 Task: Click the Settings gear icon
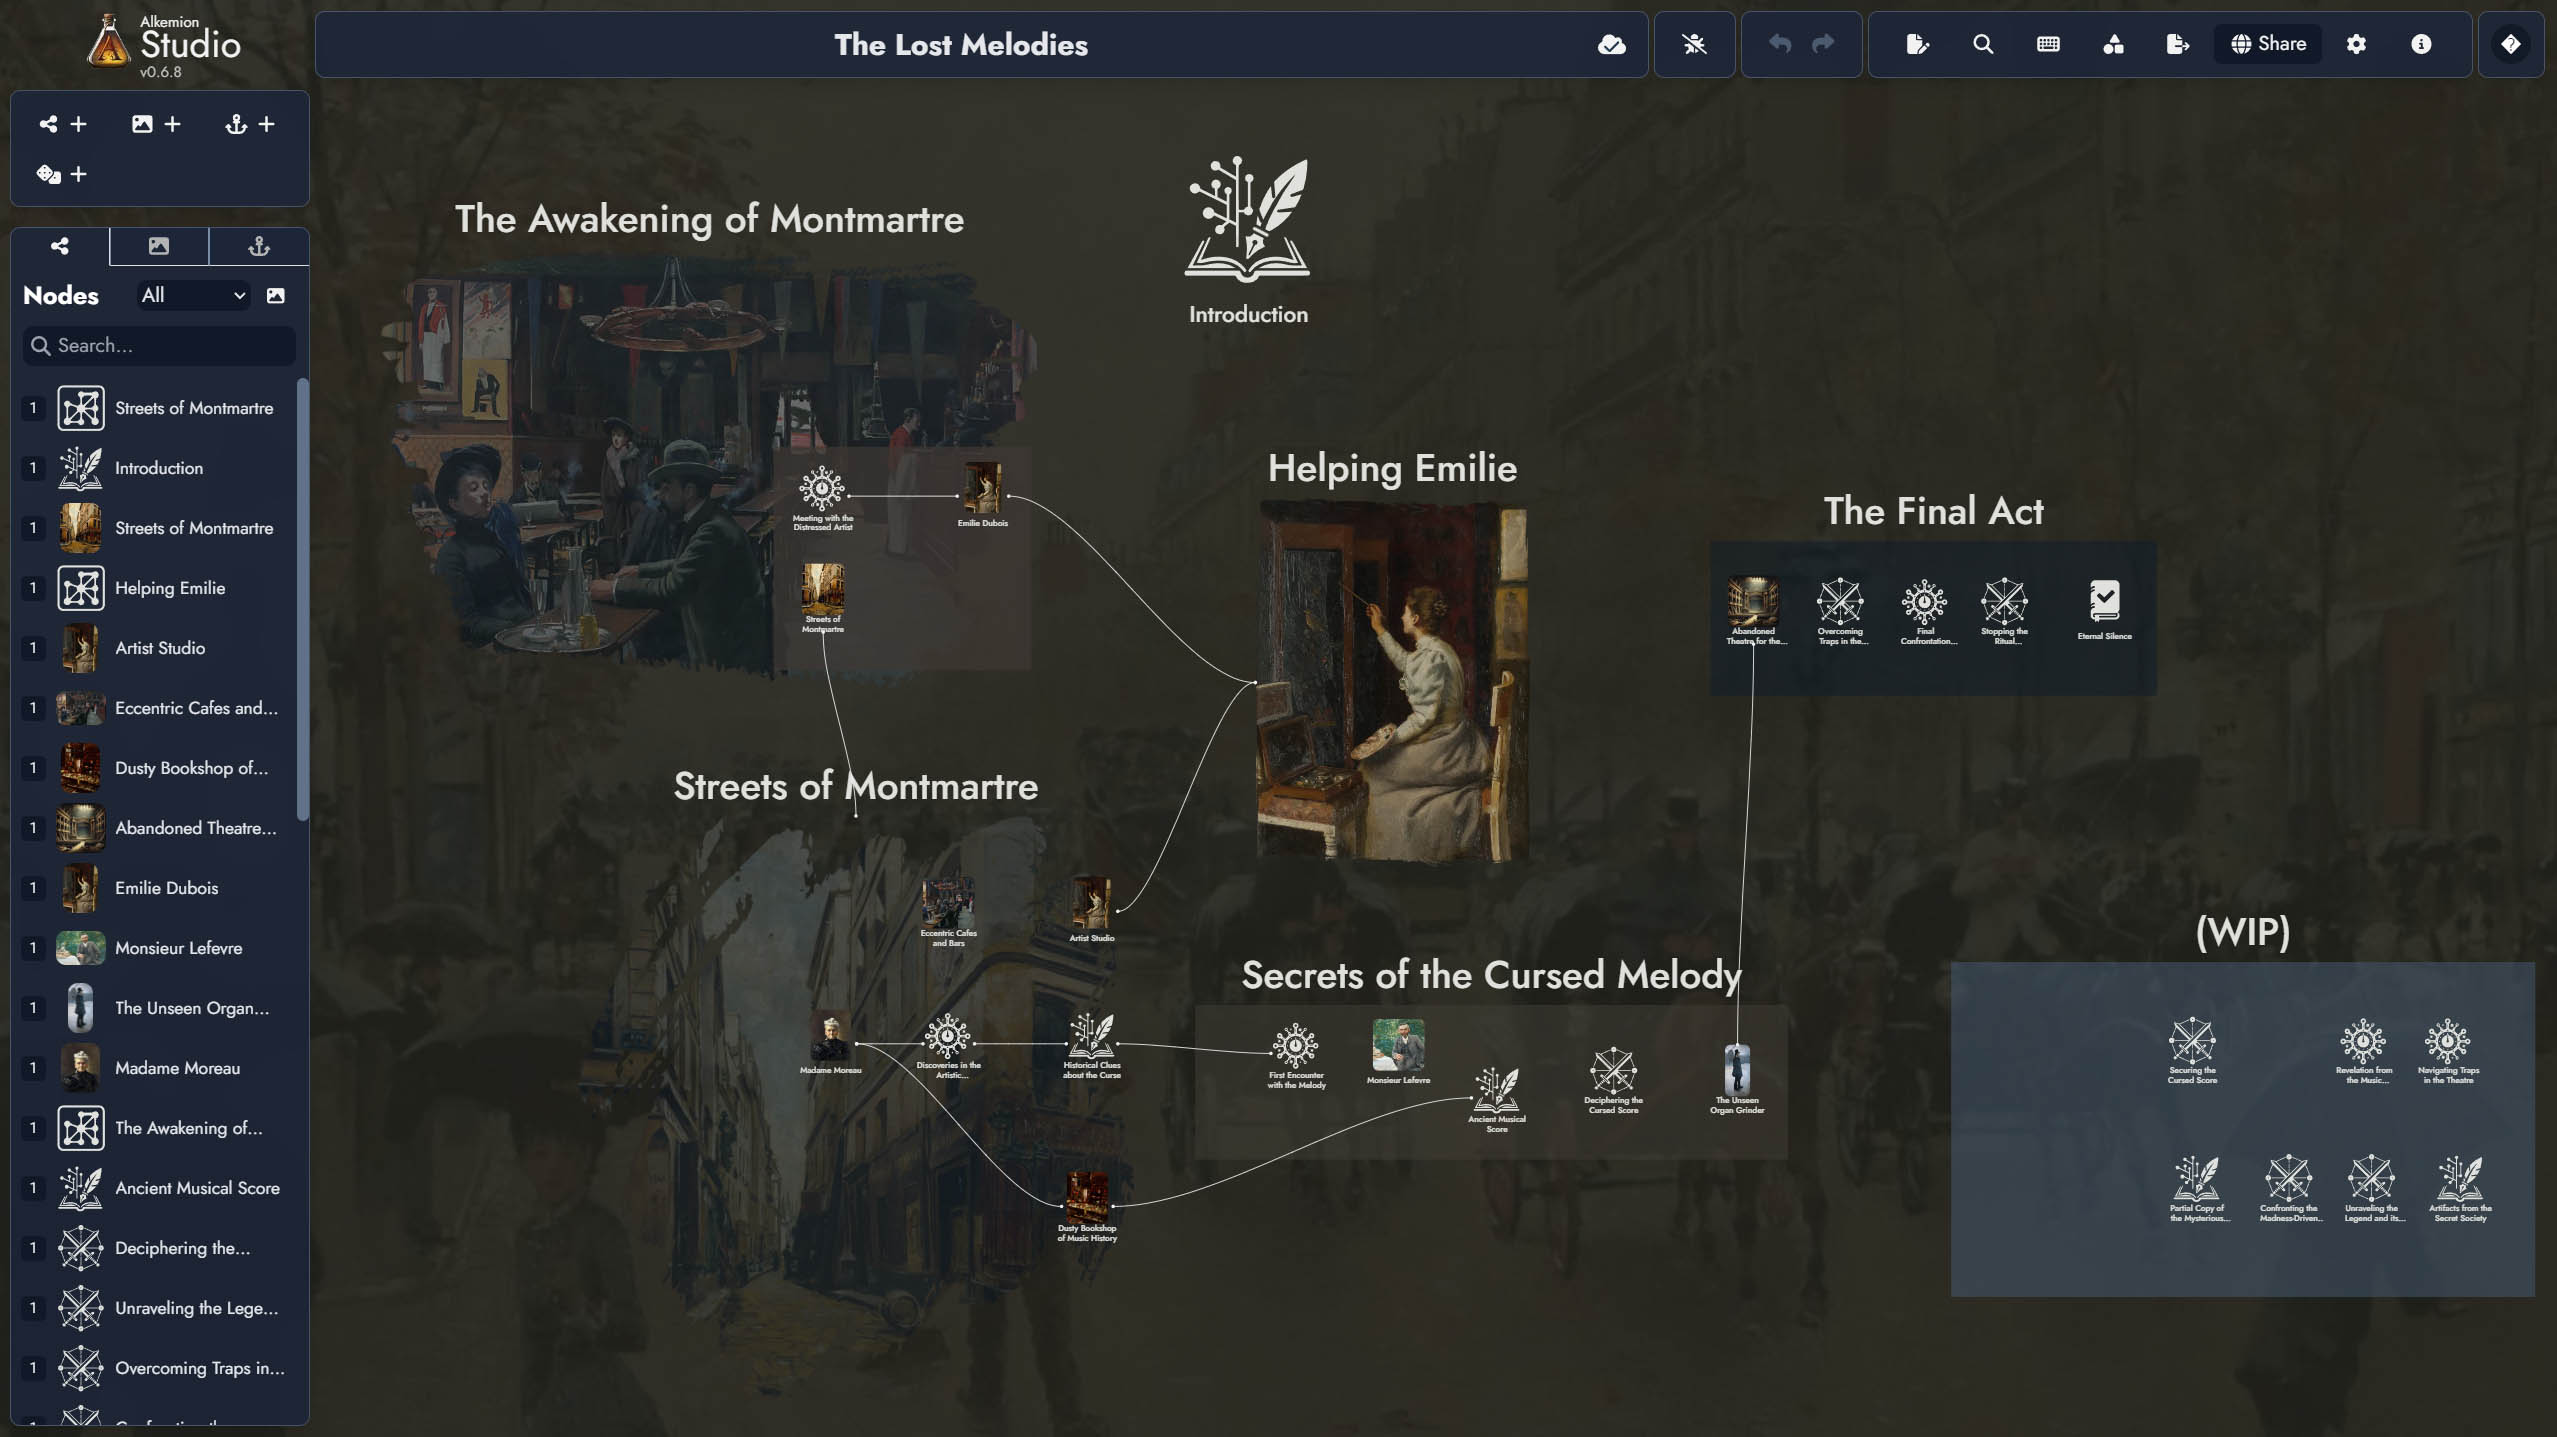(x=2355, y=44)
